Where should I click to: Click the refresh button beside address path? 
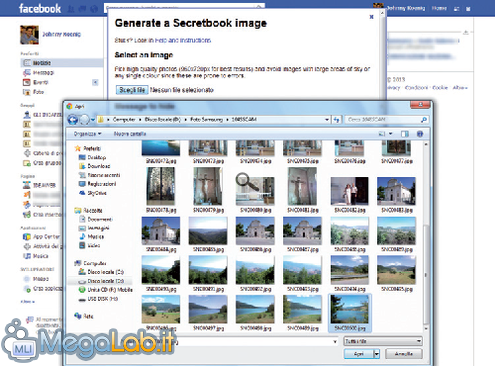pos(336,119)
